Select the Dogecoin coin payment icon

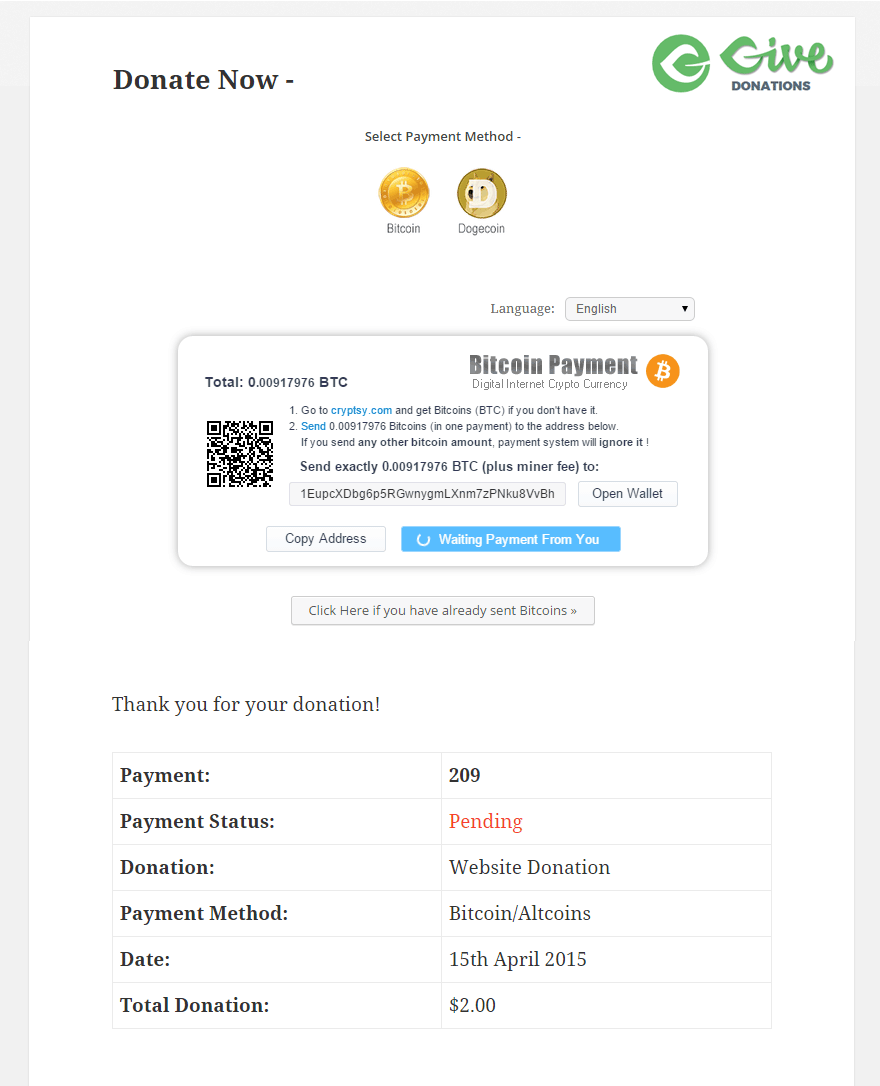pyautogui.click(x=481, y=193)
